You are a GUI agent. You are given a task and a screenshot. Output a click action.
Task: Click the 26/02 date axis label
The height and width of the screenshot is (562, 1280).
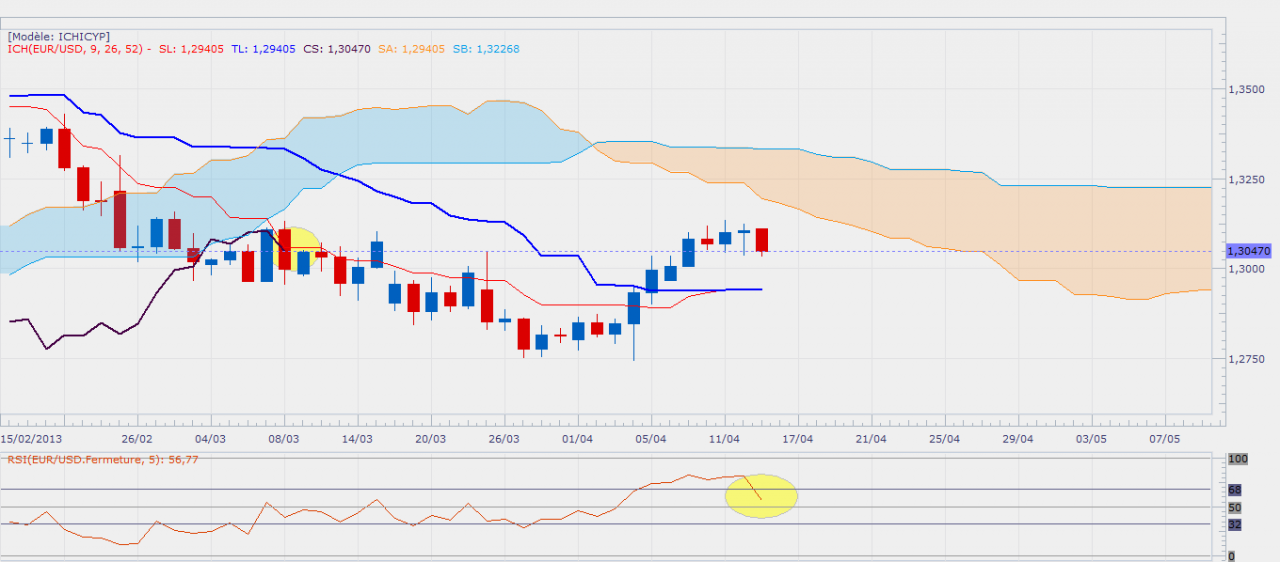click(x=137, y=439)
